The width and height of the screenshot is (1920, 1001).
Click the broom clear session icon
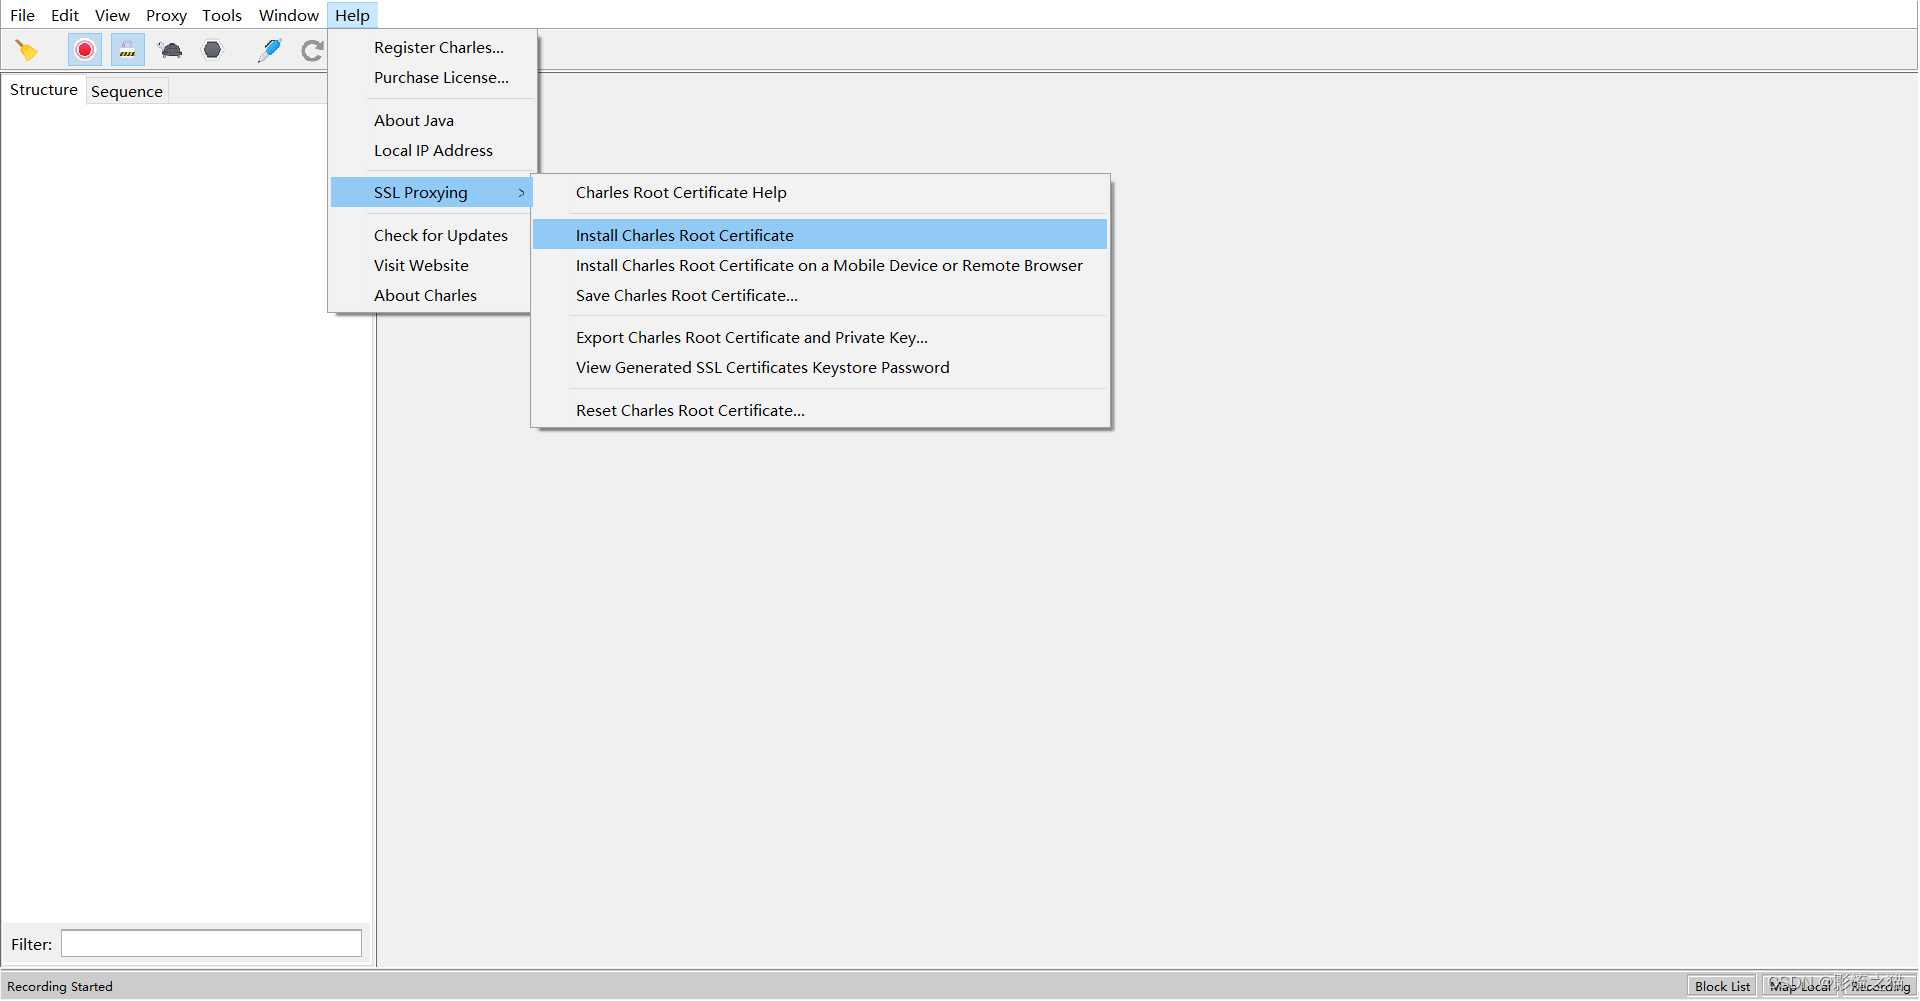pyautogui.click(x=27, y=50)
